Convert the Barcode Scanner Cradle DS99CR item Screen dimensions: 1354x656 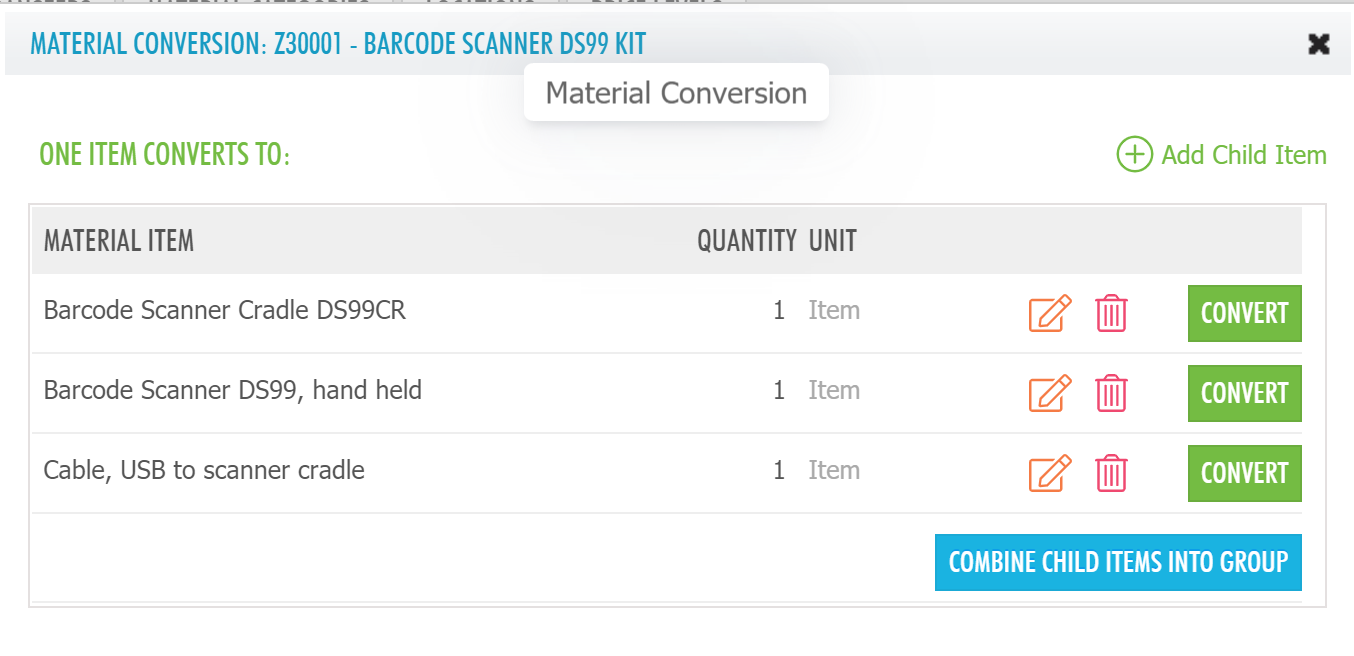coord(1244,313)
